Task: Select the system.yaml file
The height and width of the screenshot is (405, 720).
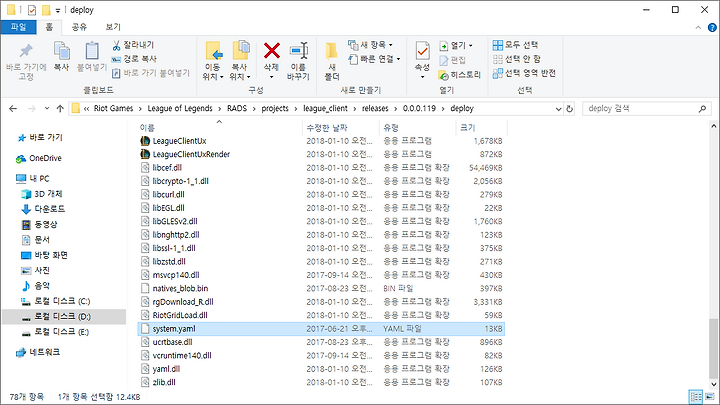Action: pyautogui.click(x=321, y=329)
